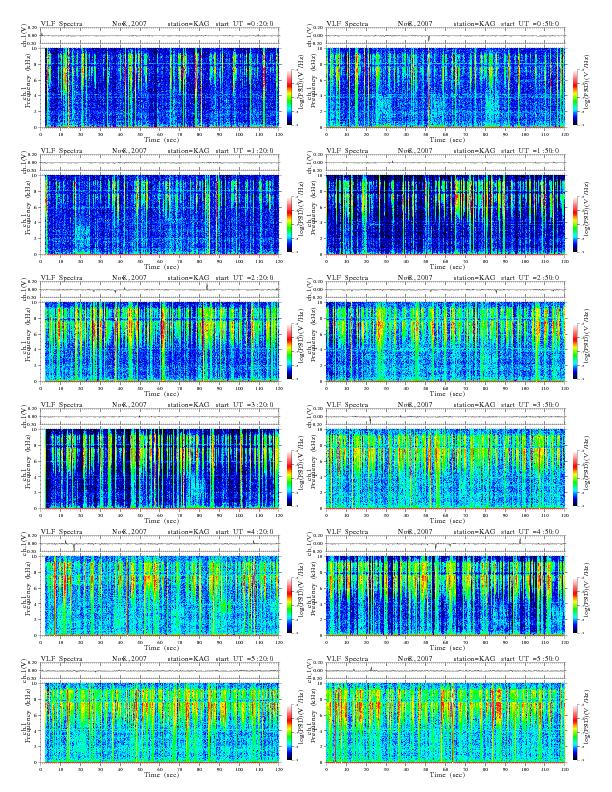The height and width of the screenshot is (792, 612).
Task: Click the title text 'start UT =2:20:0'
Action: pos(244,278)
